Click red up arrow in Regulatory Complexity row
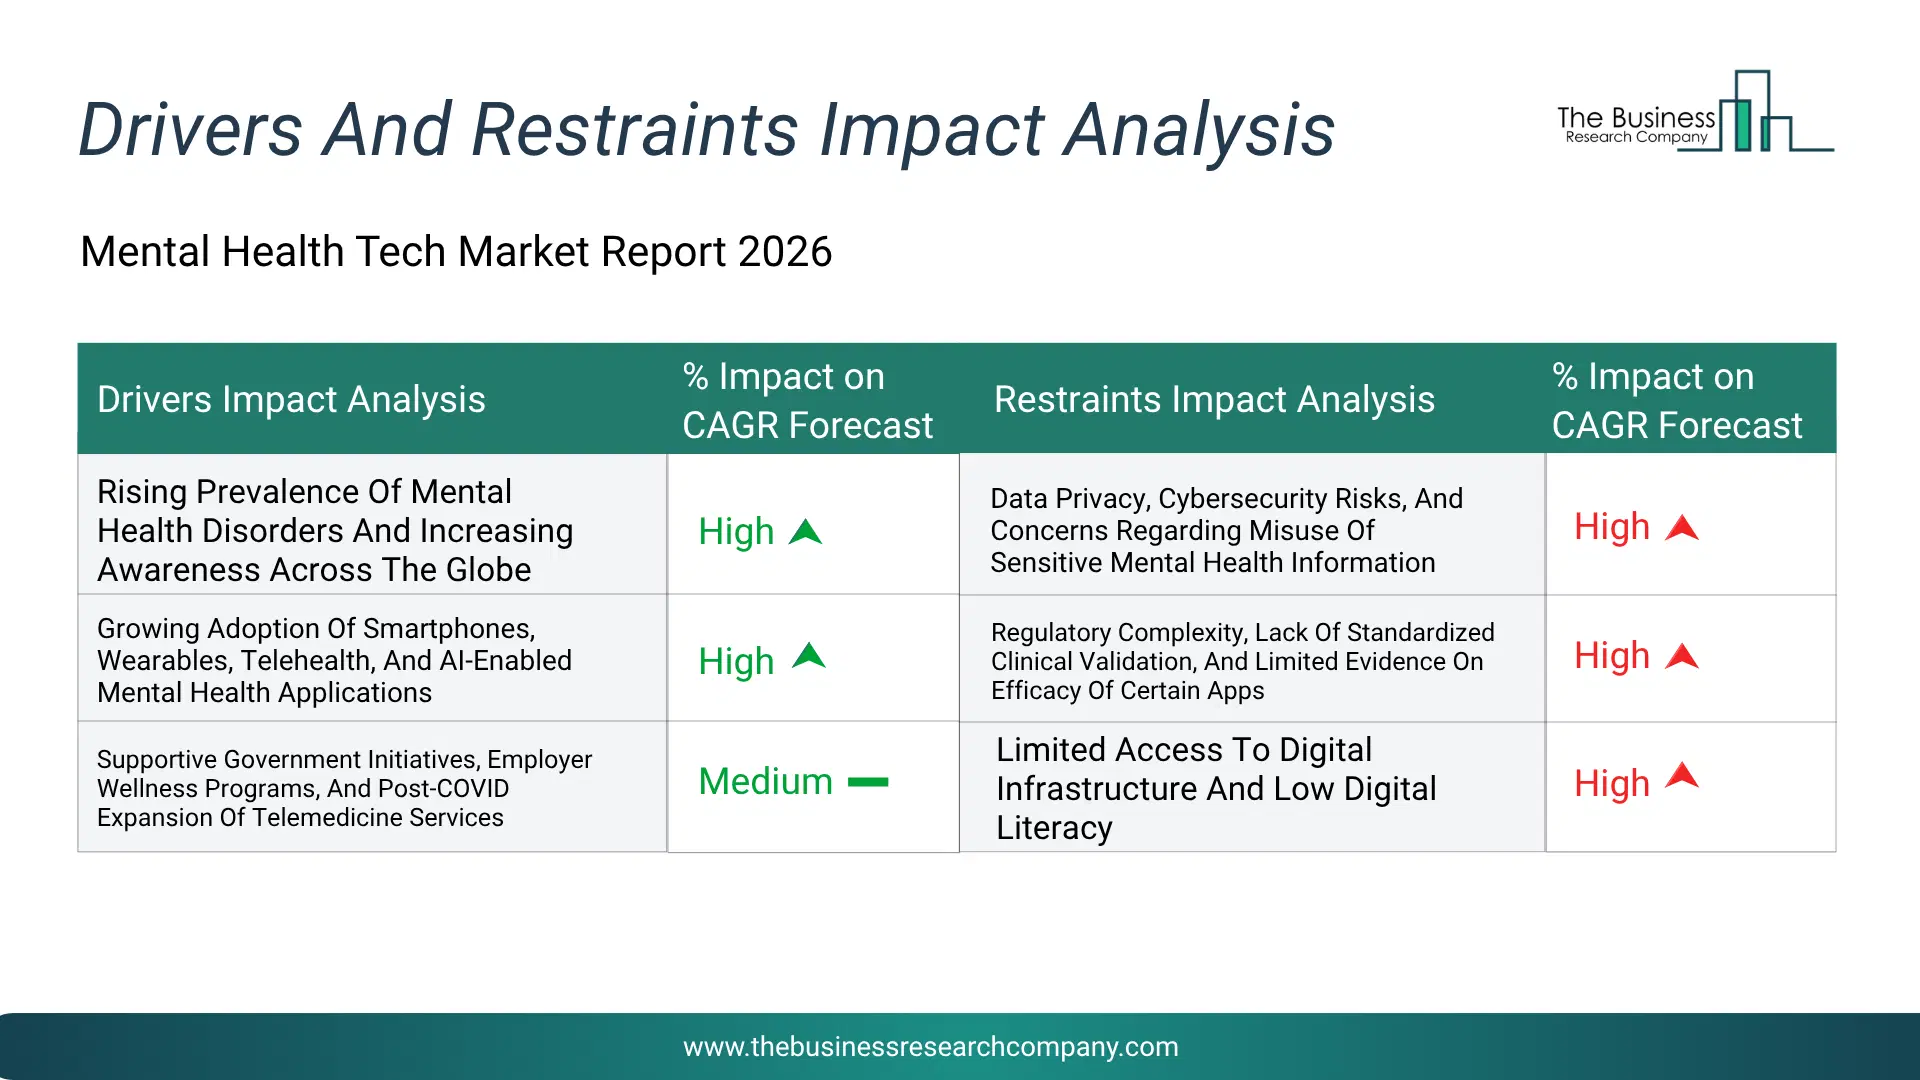1920x1080 pixels. coord(1682,656)
